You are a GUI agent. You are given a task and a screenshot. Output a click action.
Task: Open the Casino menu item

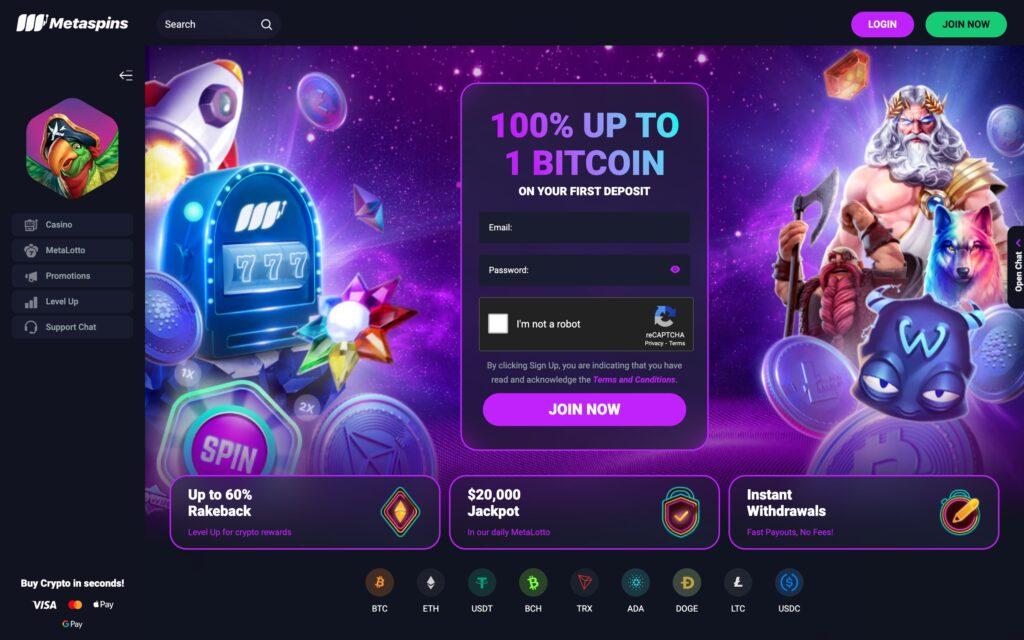[72, 225]
